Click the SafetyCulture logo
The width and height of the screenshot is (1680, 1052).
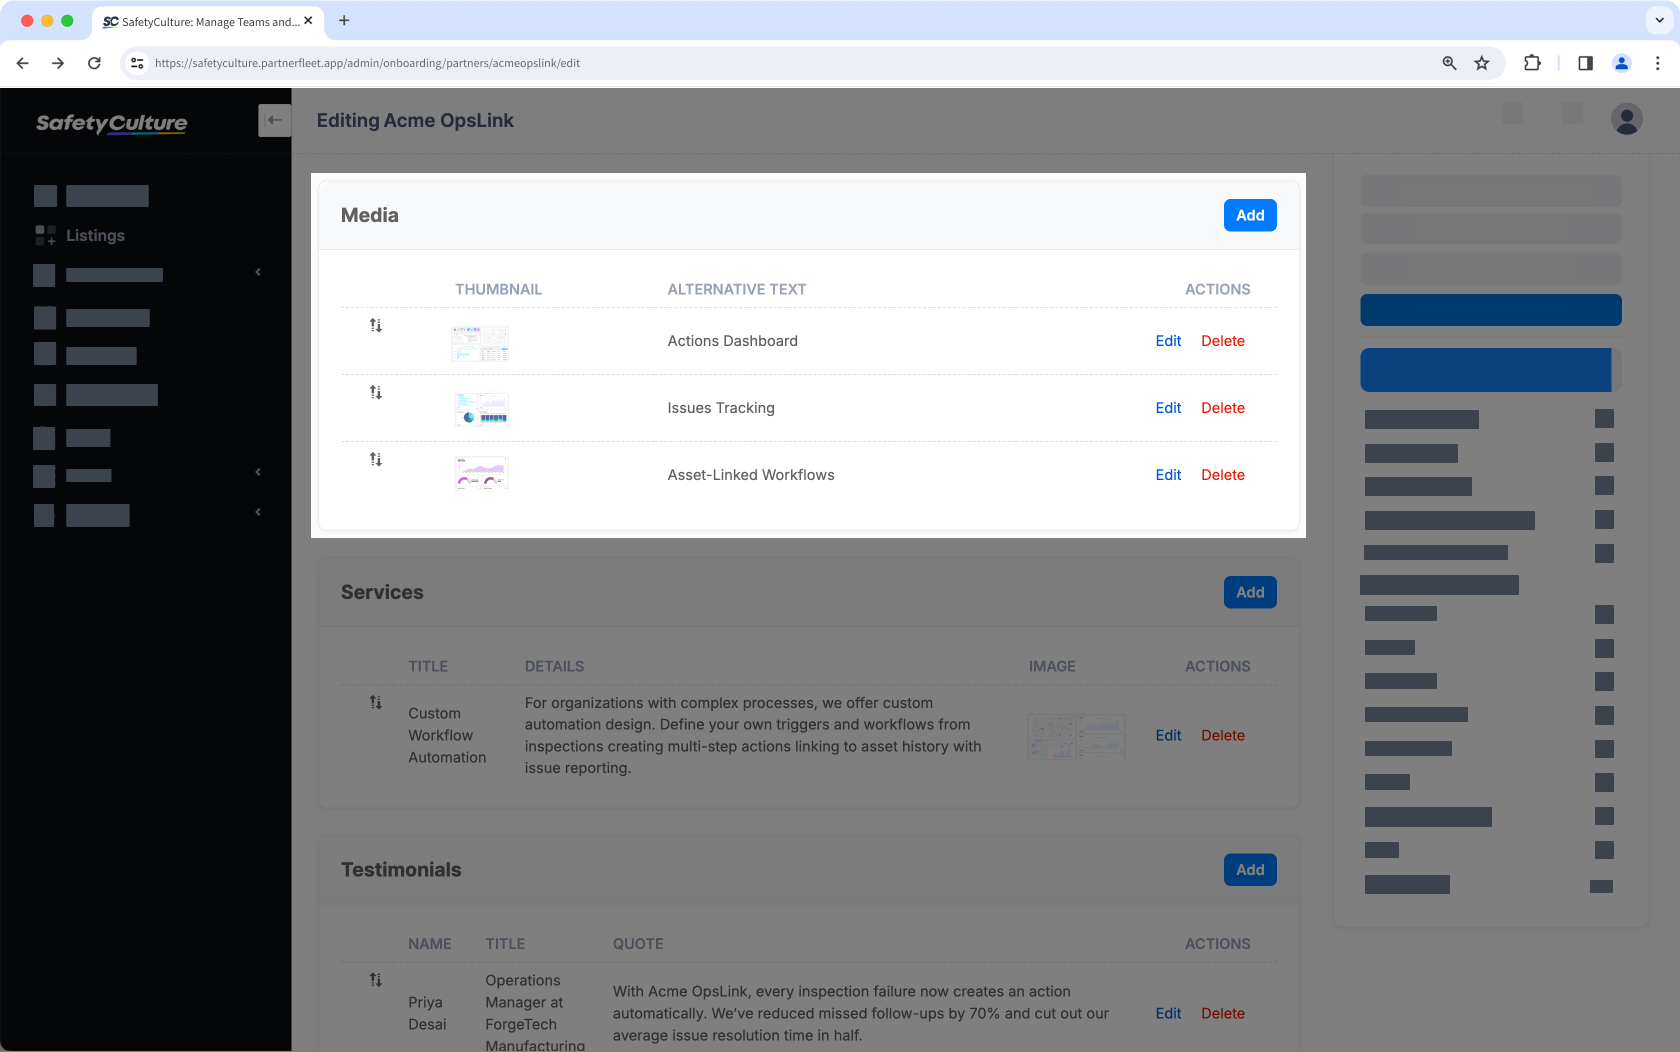point(111,123)
